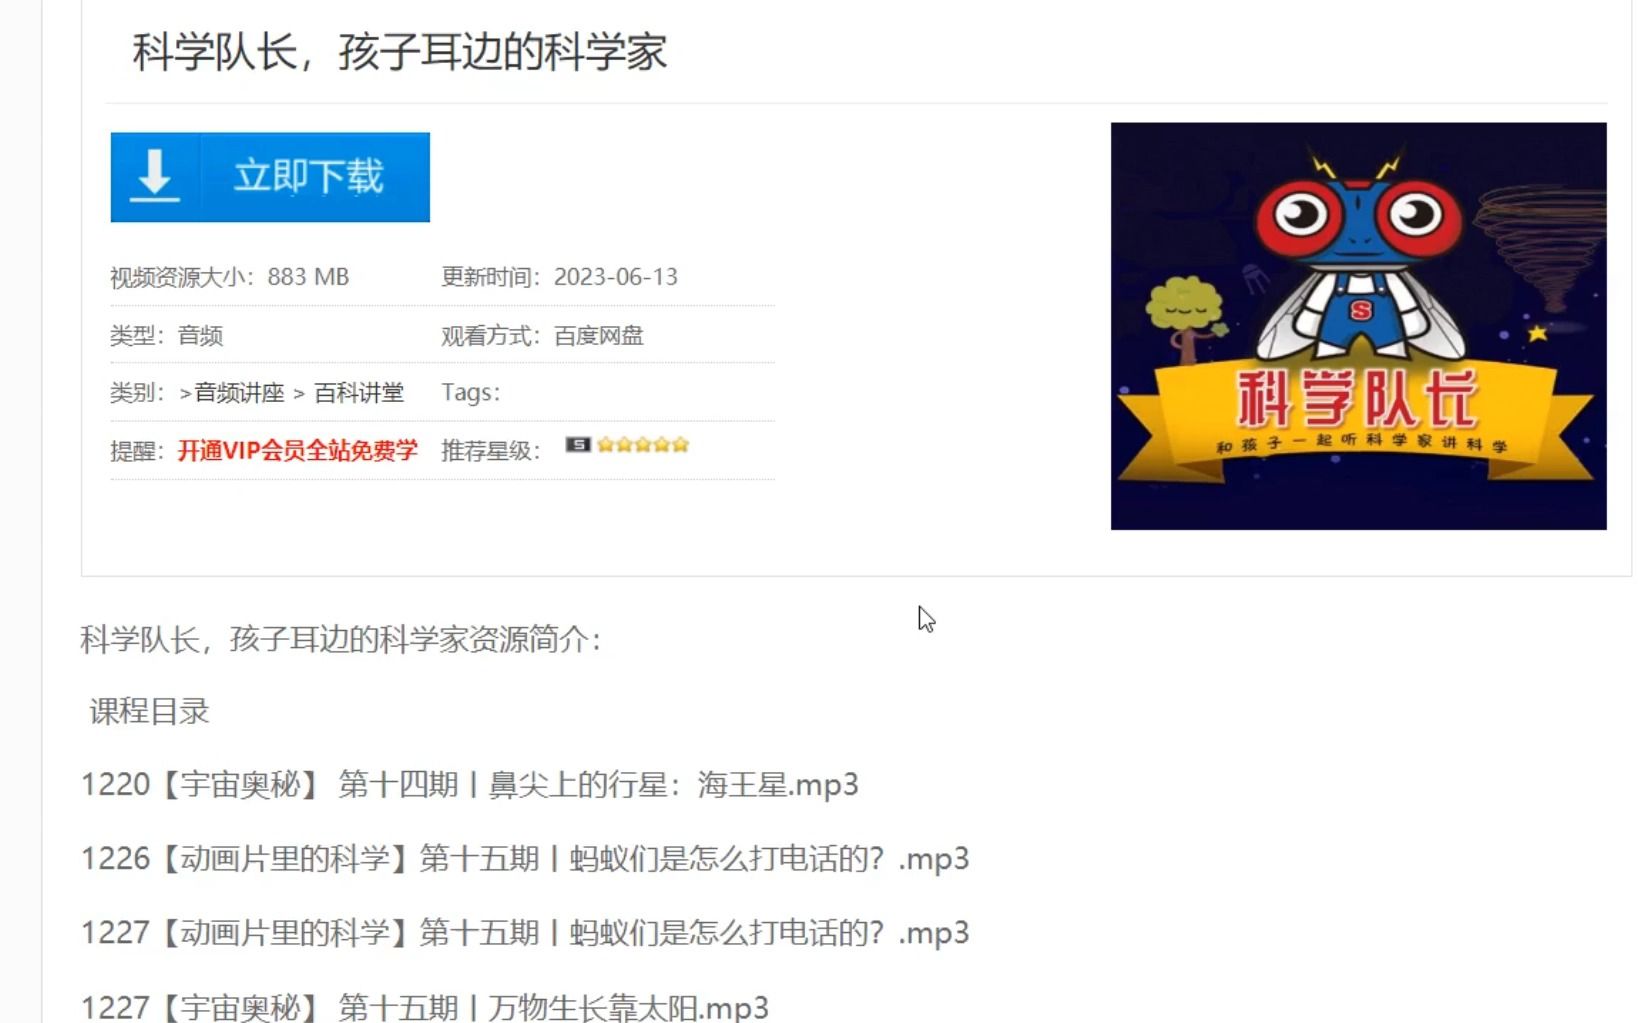Select the update date 2023-06-13
Viewport: 1638px width, 1023px height.
pos(616,277)
